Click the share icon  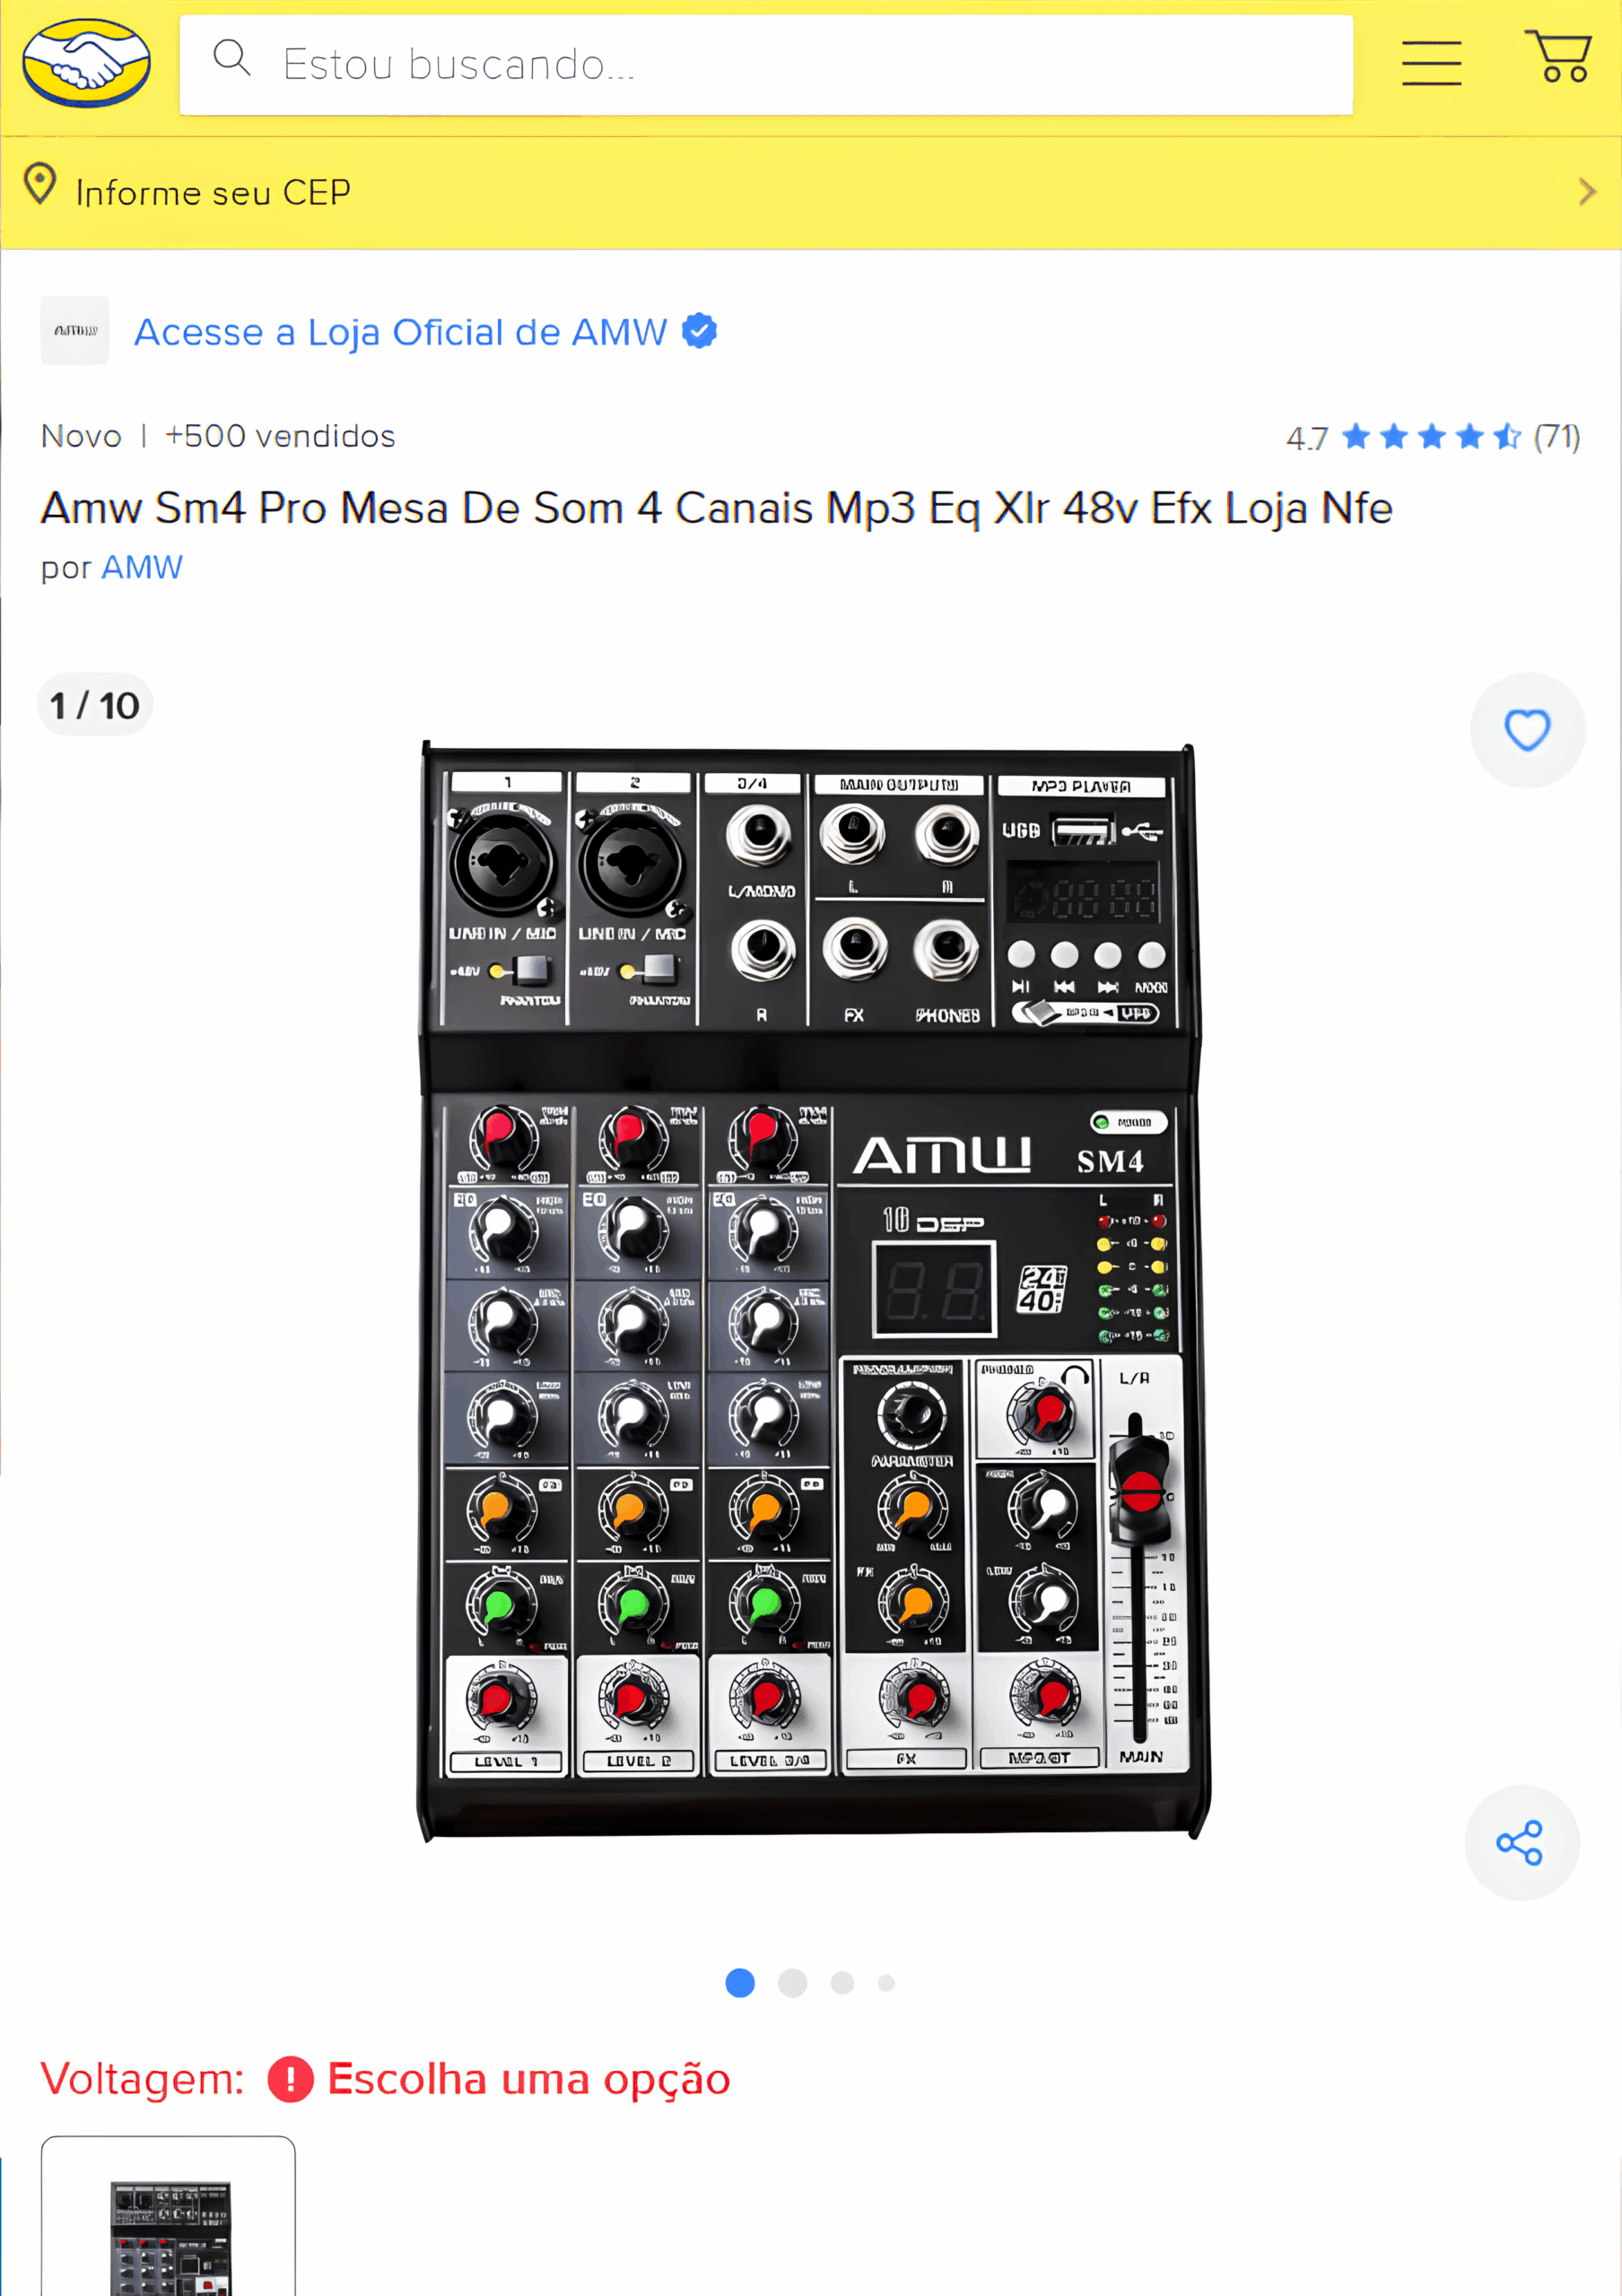click(x=1521, y=1842)
